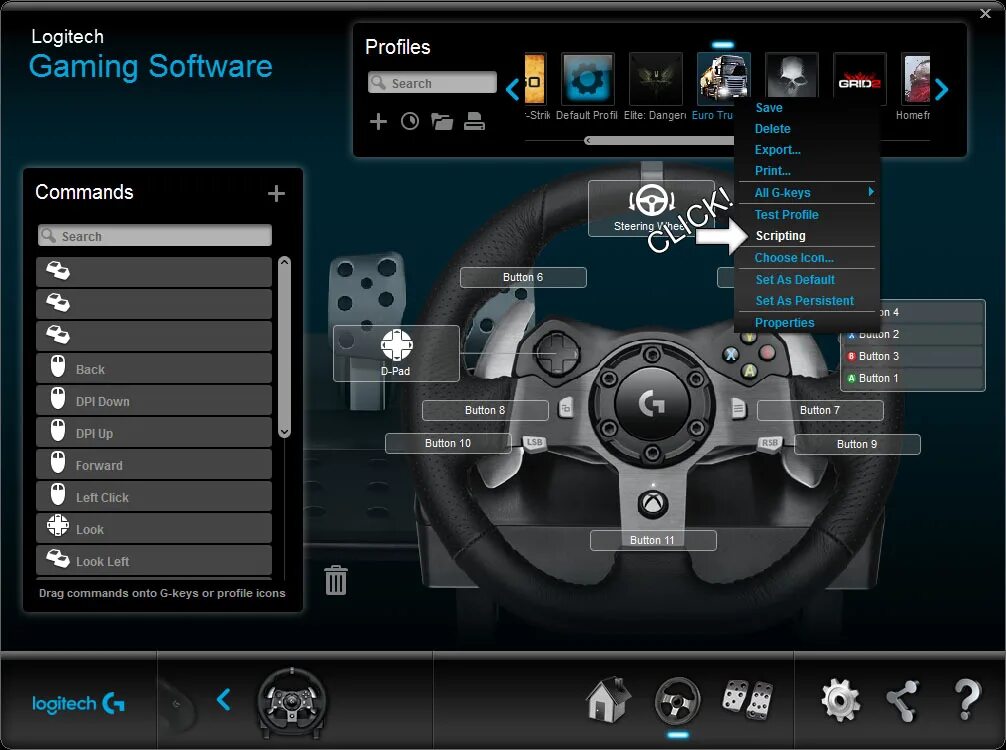Select Set As Persistent in the menu
This screenshot has width=1006, height=750.
[805, 301]
